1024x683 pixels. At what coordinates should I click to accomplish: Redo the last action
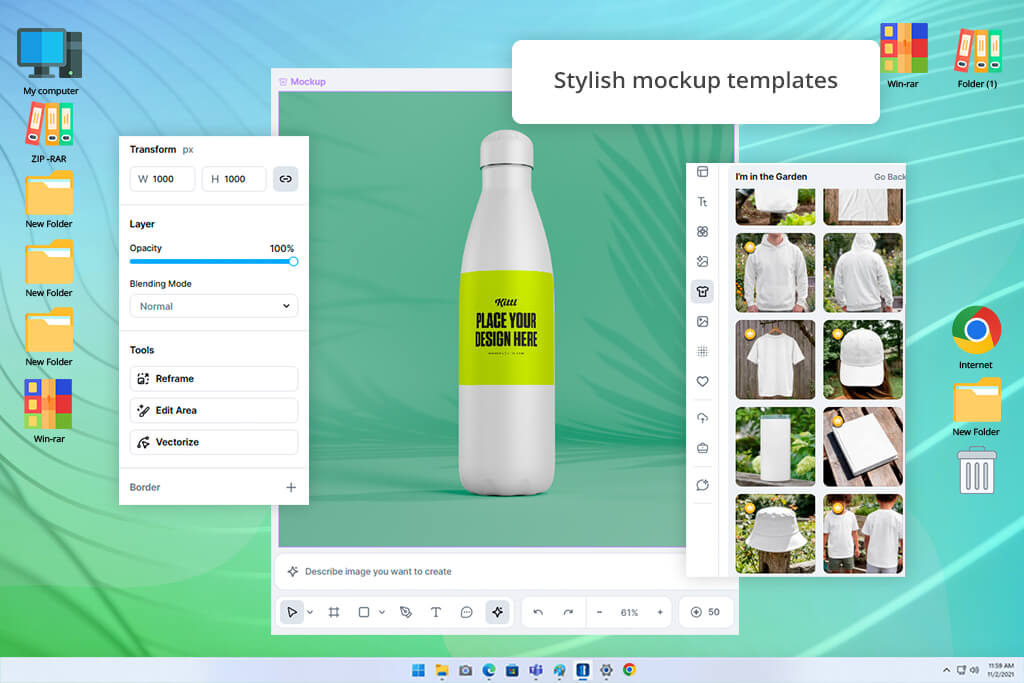tap(568, 612)
